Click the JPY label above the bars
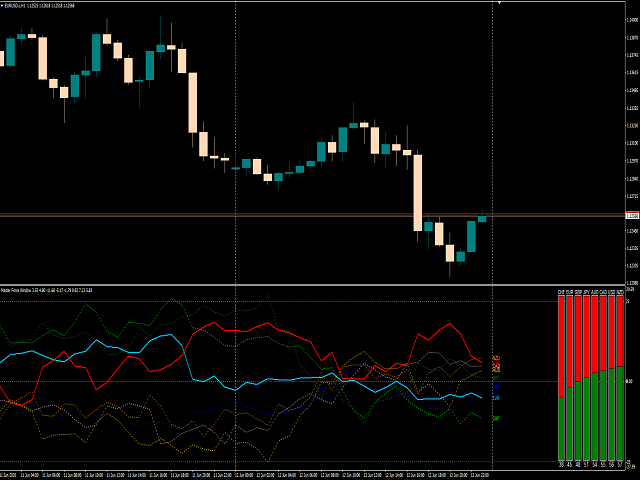Viewport: 640px width, 480px height. pyautogui.click(x=587, y=292)
